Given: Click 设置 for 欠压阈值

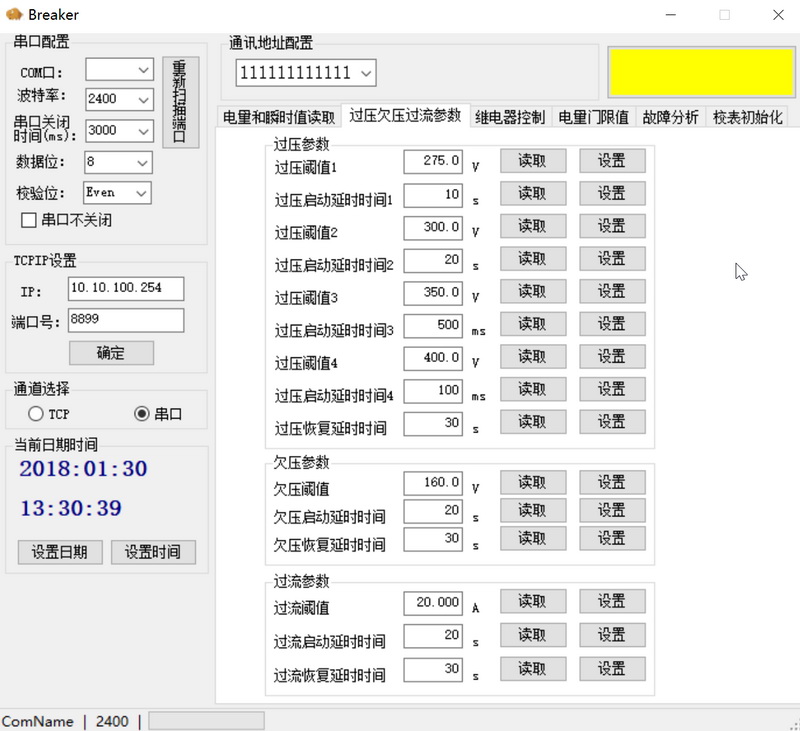Looking at the screenshot, I should click(x=612, y=483).
